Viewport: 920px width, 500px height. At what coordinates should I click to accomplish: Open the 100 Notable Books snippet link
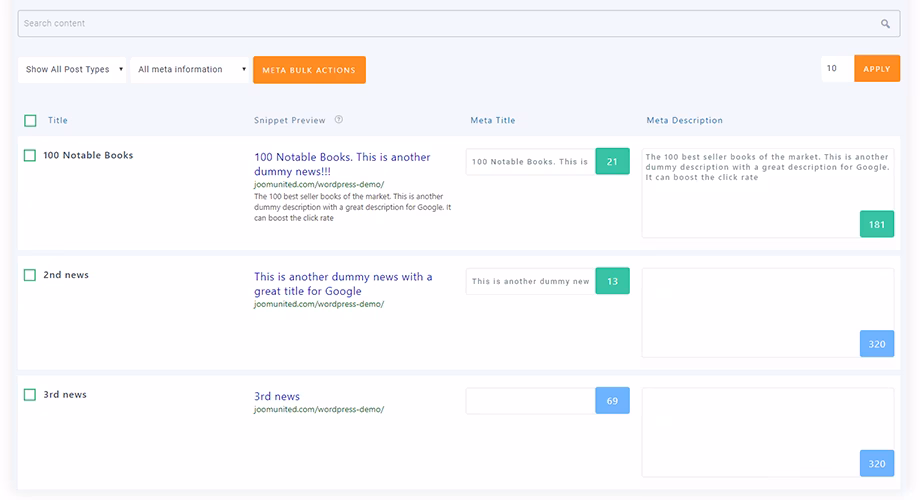(x=342, y=164)
